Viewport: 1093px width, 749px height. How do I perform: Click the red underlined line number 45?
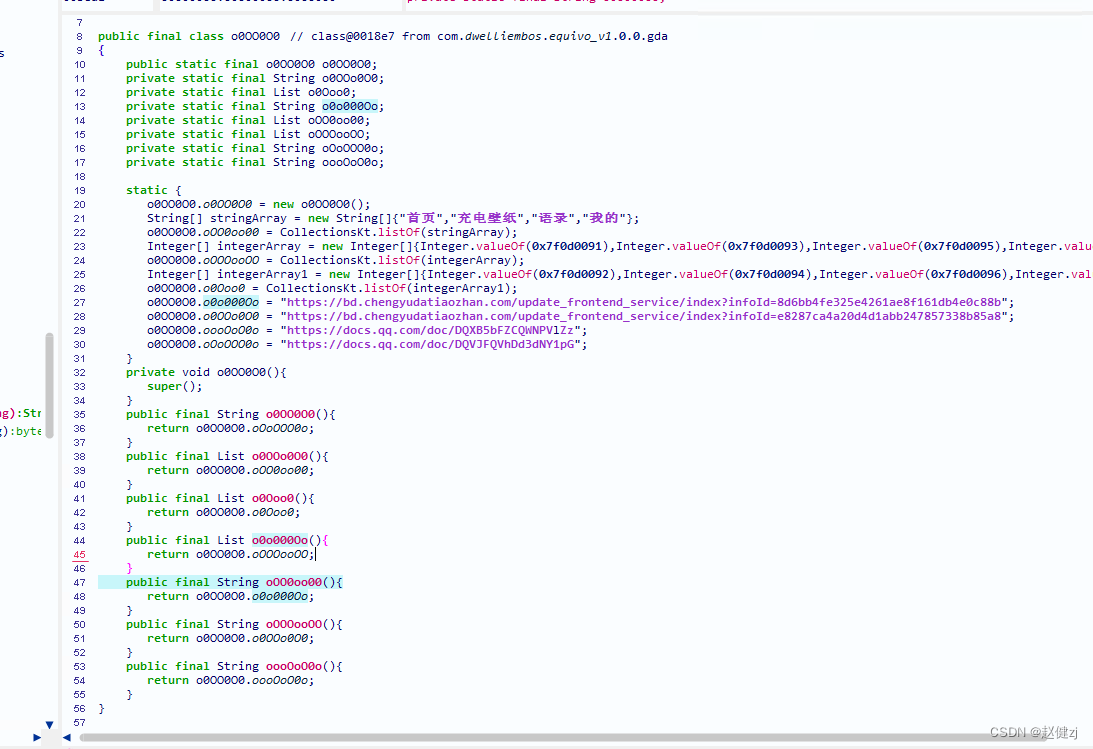pos(79,555)
